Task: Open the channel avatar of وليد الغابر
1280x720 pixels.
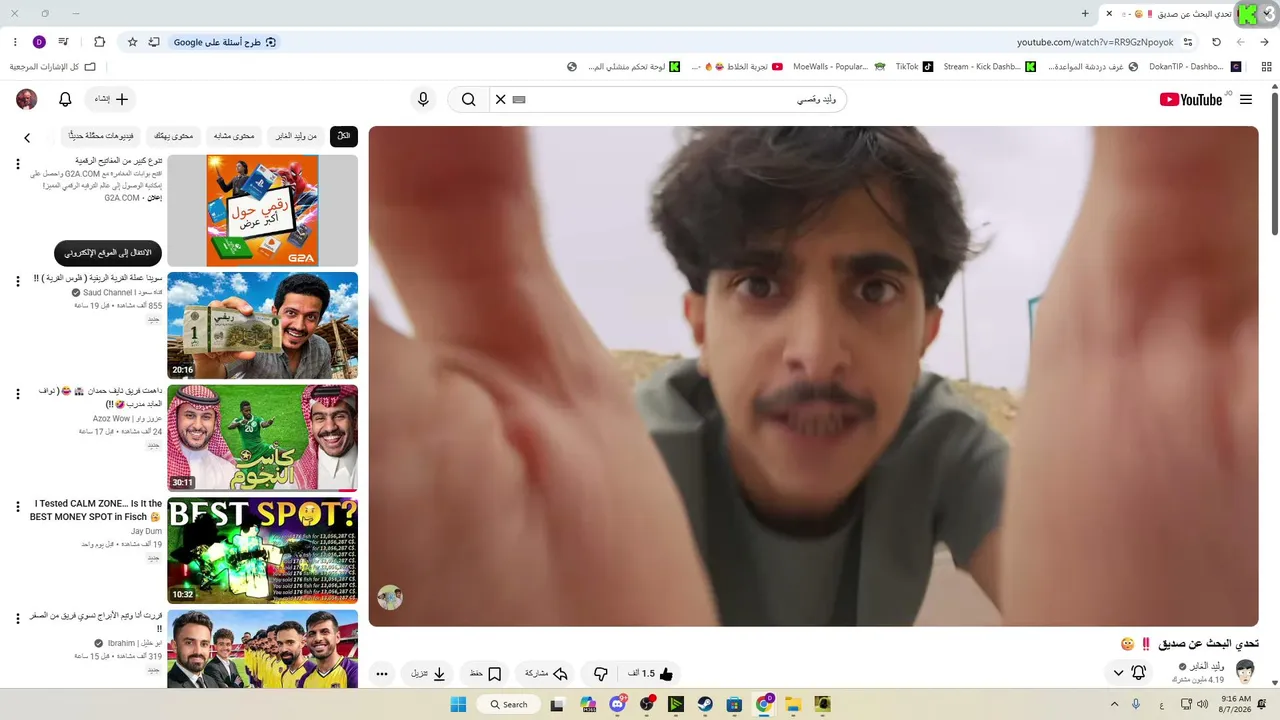Action: click(1245, 671)
